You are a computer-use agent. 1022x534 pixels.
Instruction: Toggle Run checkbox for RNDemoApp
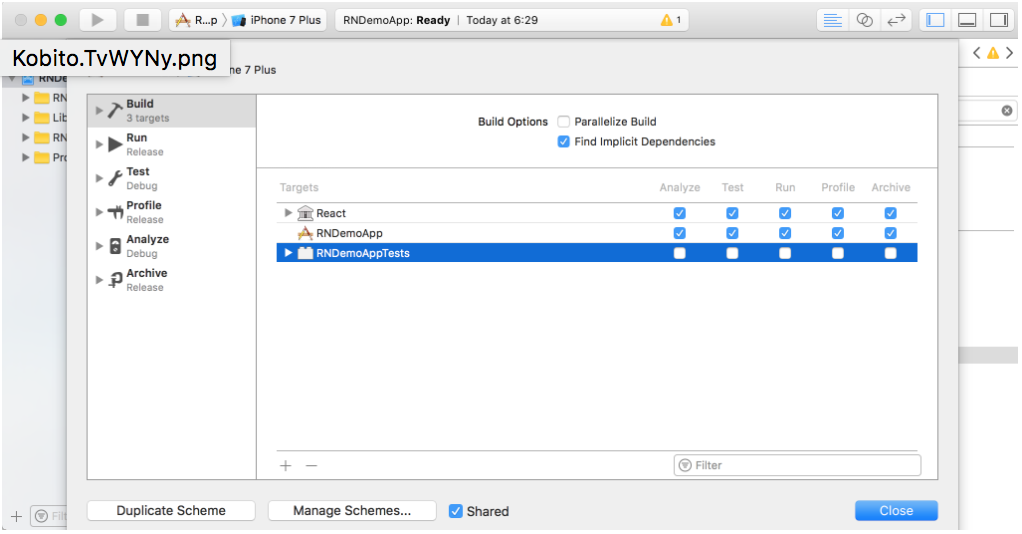coord(785,233)
